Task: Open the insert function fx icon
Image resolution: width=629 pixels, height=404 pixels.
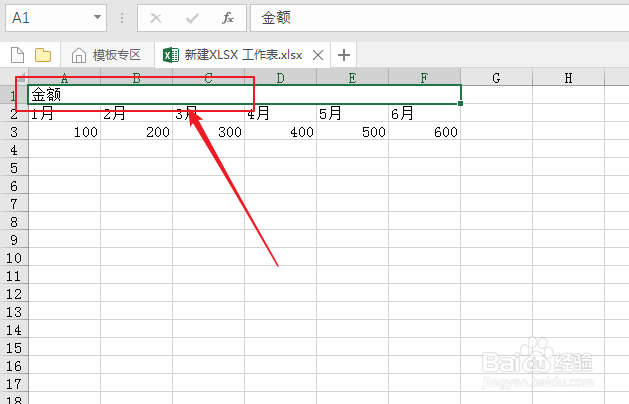Action: pyautogui.click(x=227, y=18)
